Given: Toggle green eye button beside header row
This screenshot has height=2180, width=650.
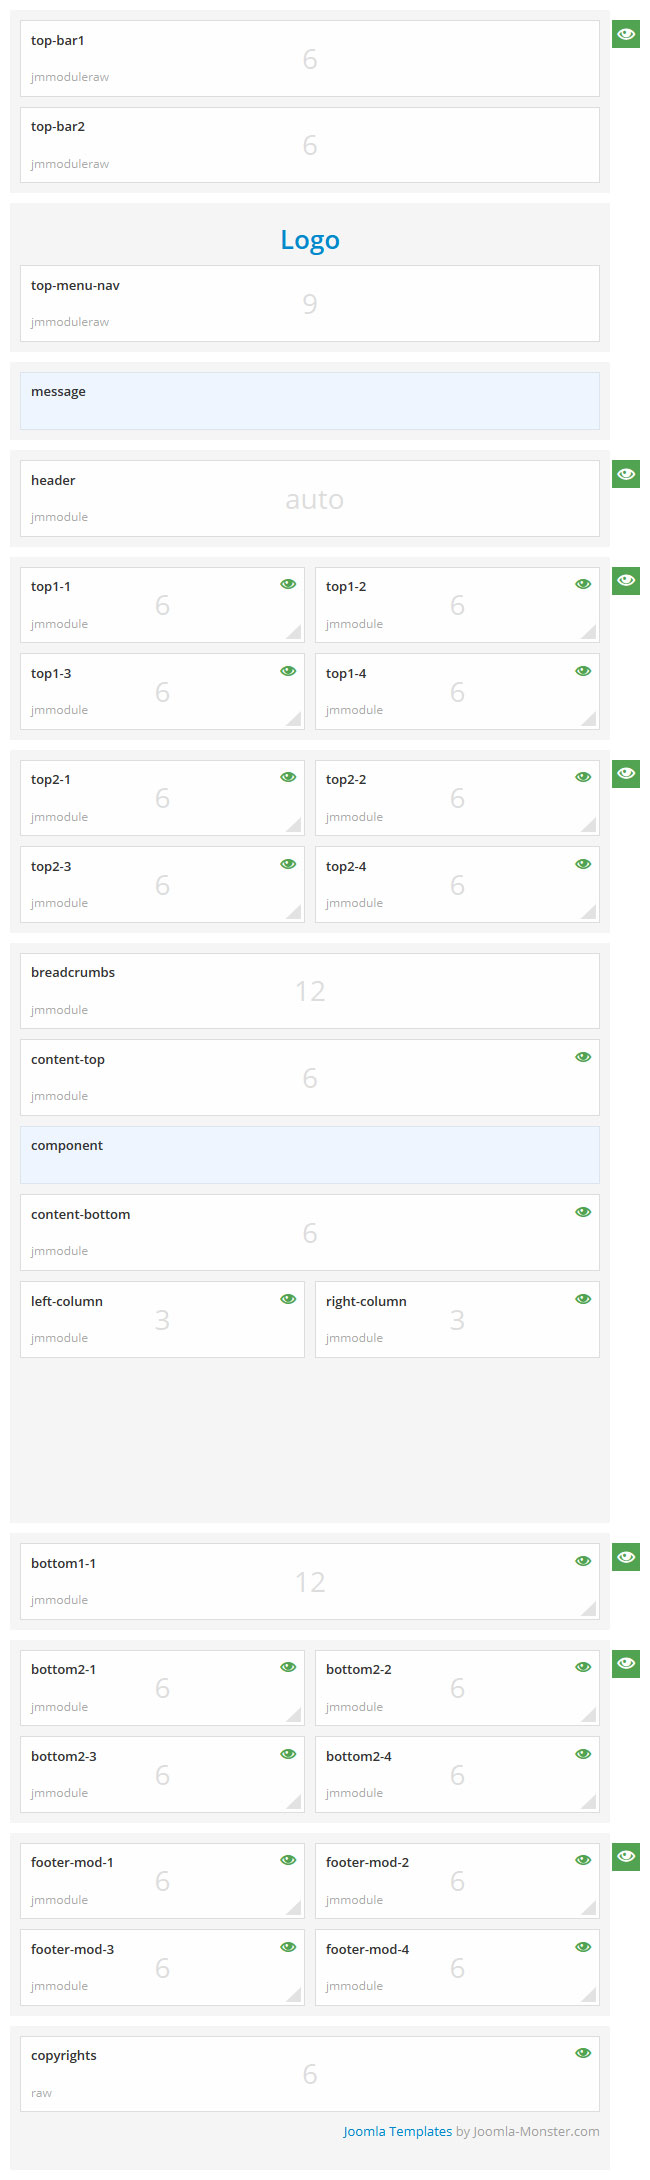Looking at the screenshot, I should (x=626, y=474).
